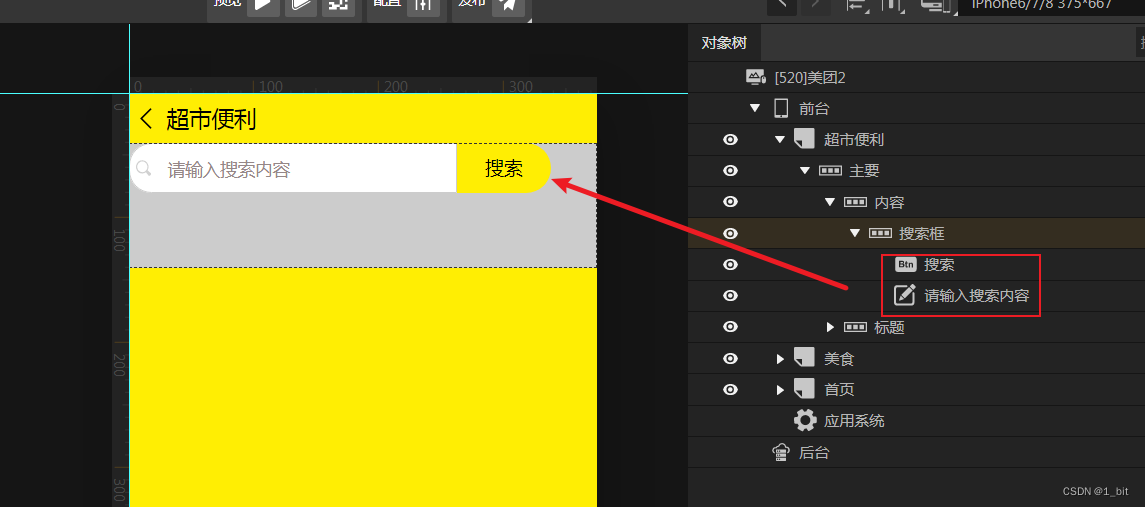Click the undo back-arrow icon in top toolbar
Viewport: 1145px width, 507px height.
tap(782, 6)
